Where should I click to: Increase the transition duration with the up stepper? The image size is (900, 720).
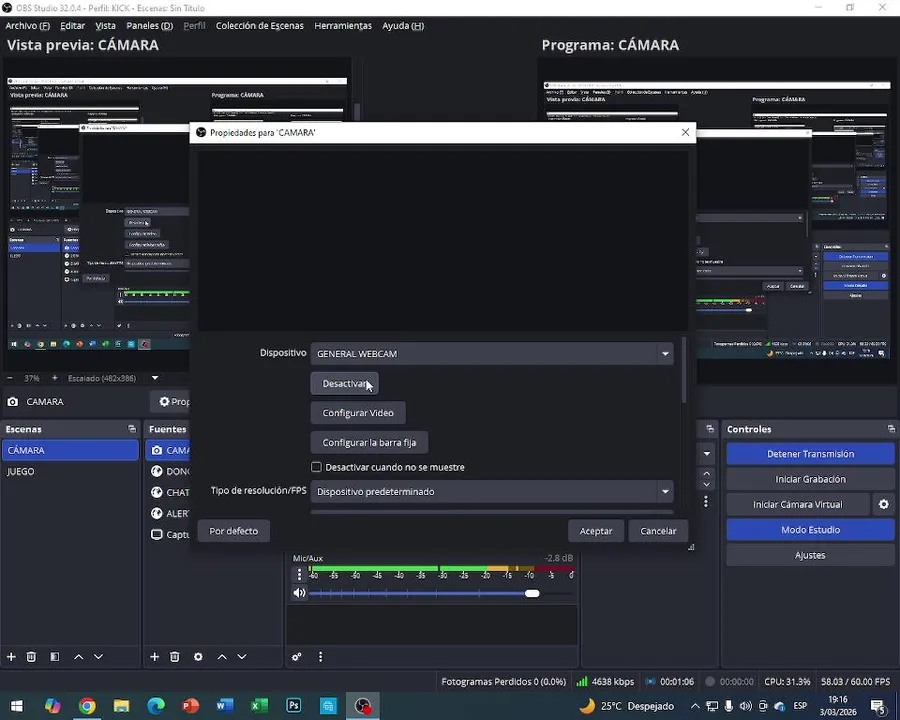click(x=707, y=474)
